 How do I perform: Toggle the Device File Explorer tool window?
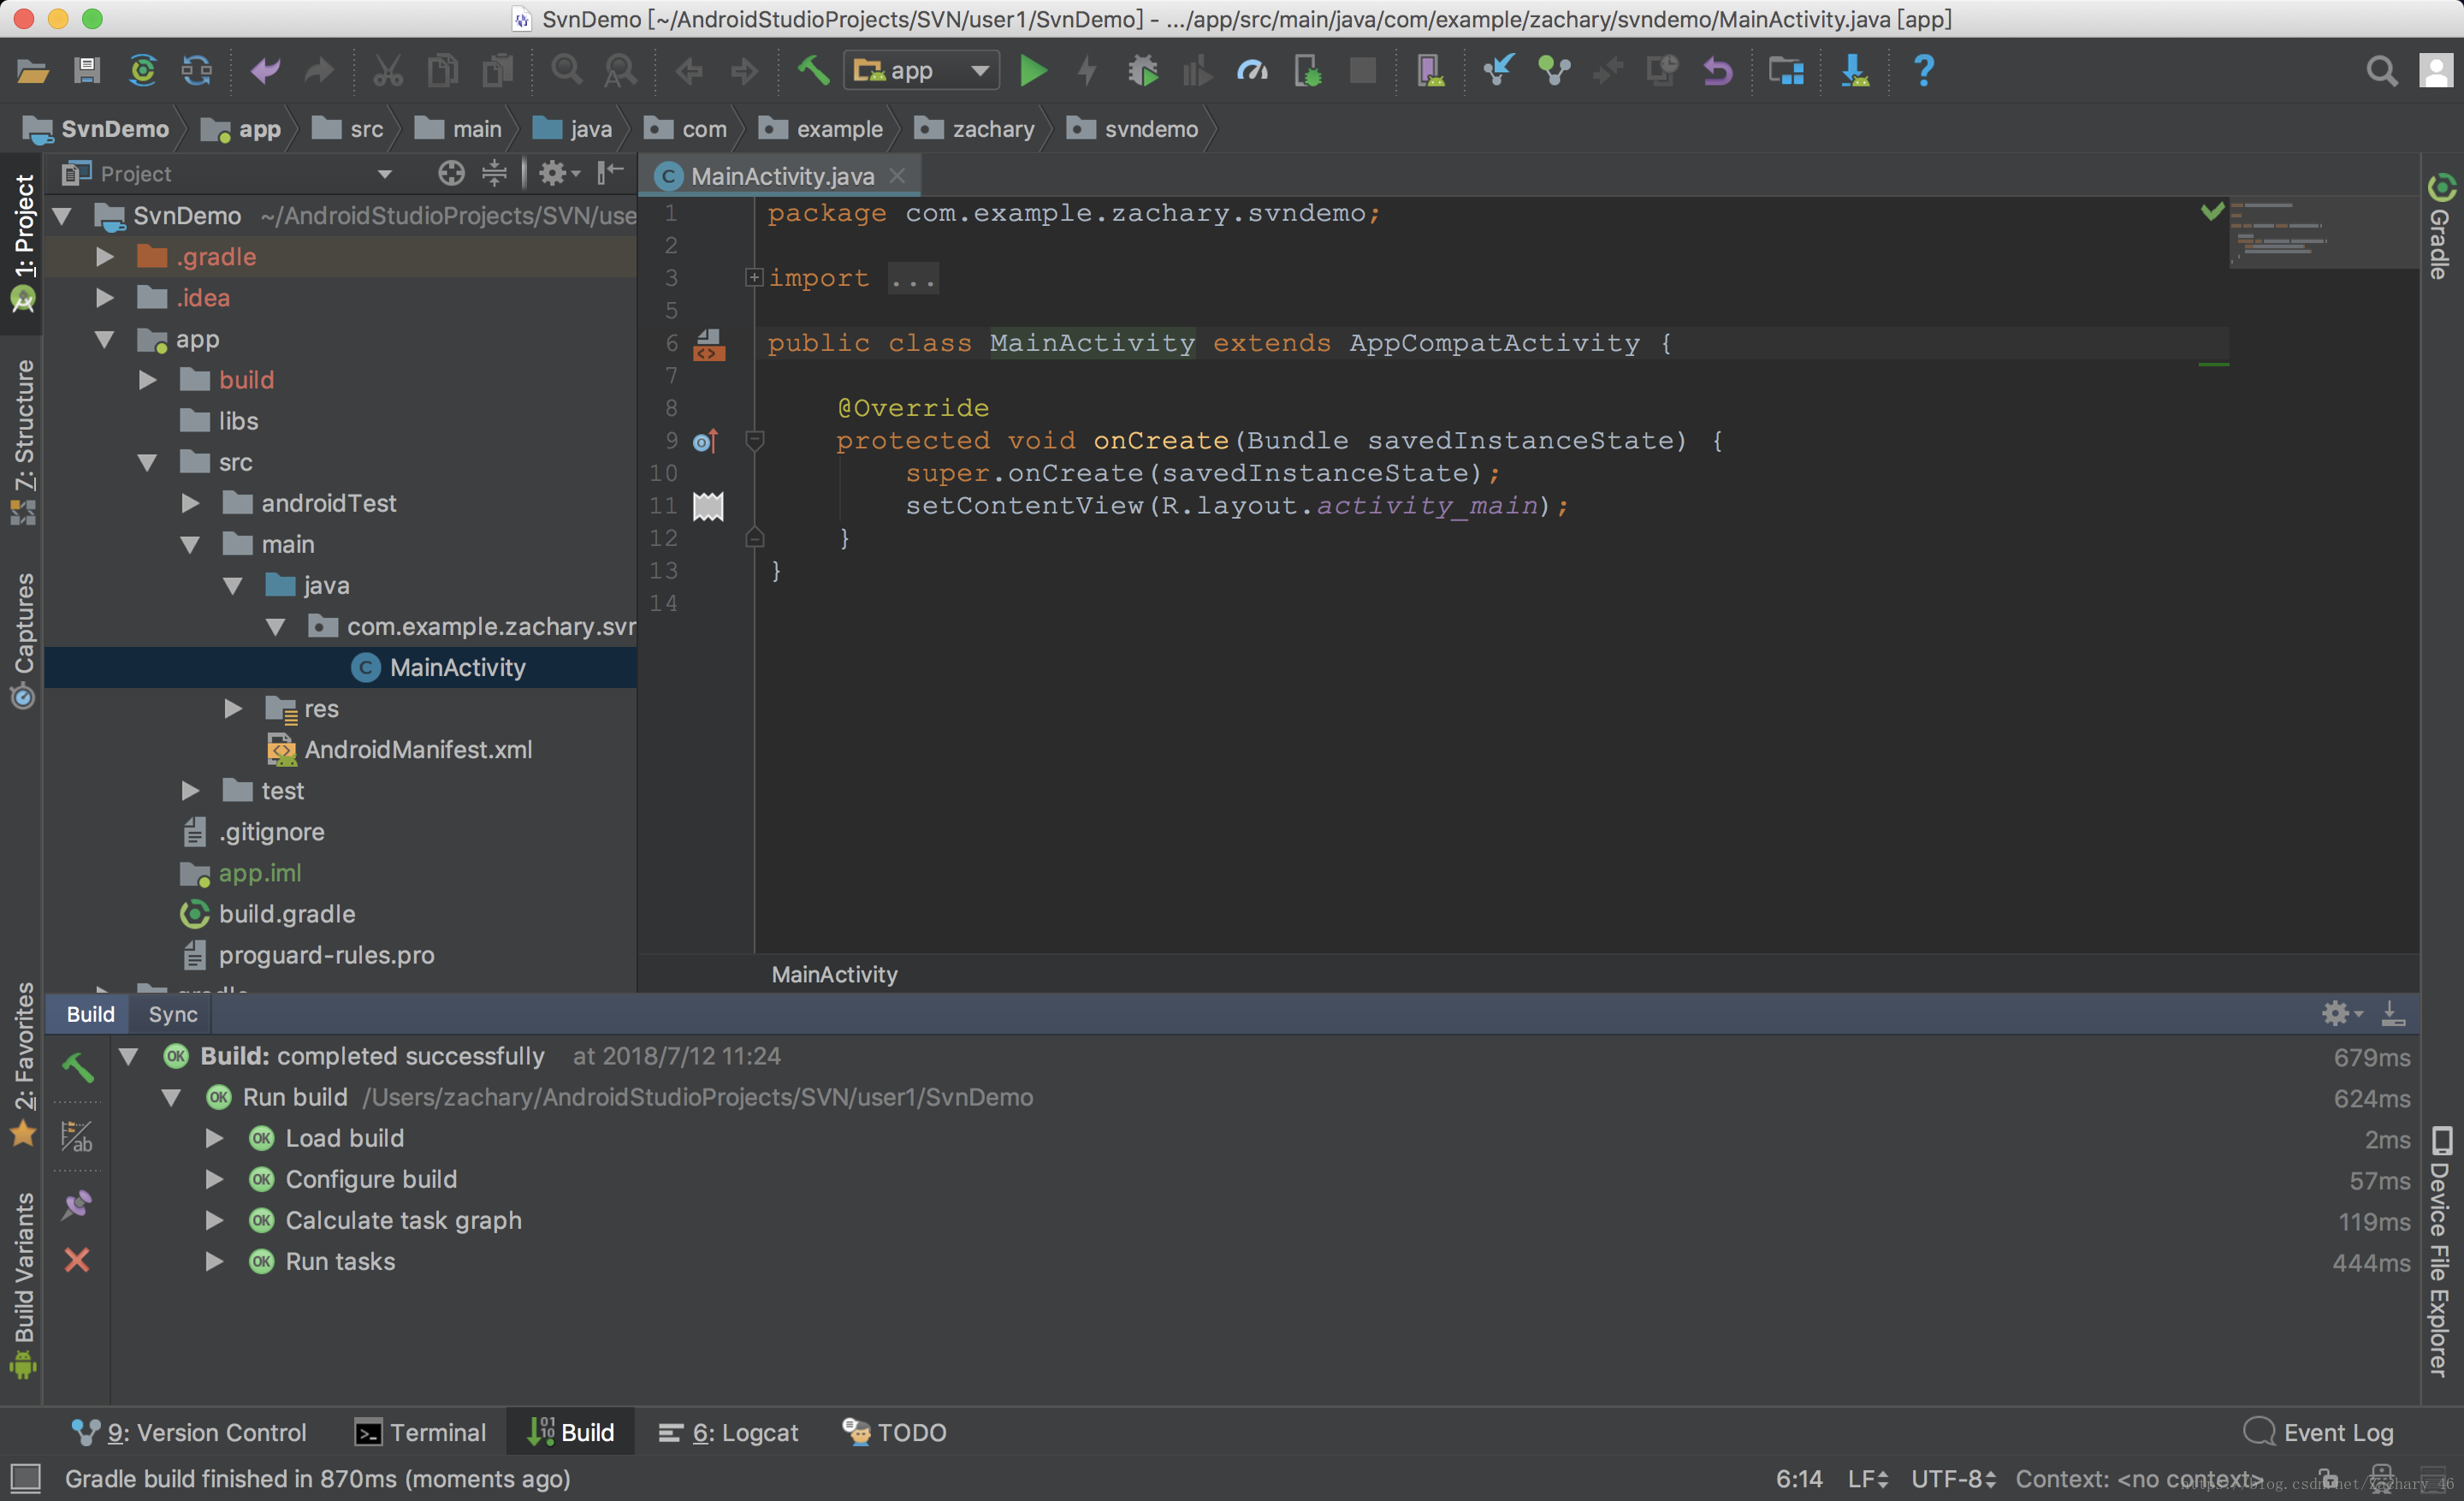point(2441,1252)
